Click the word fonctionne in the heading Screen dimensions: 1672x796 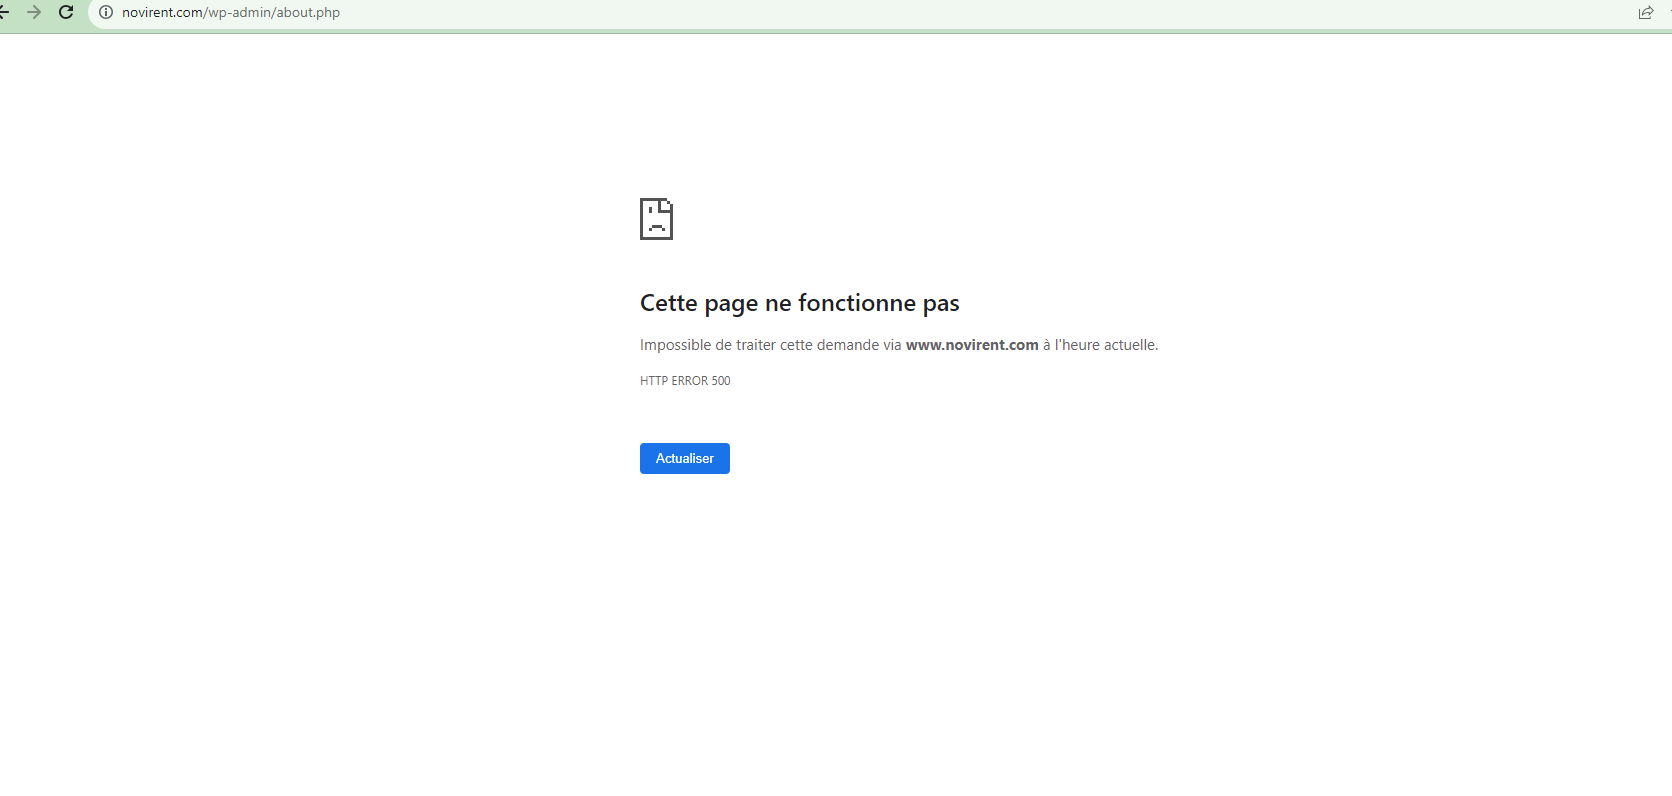point(856,303)
